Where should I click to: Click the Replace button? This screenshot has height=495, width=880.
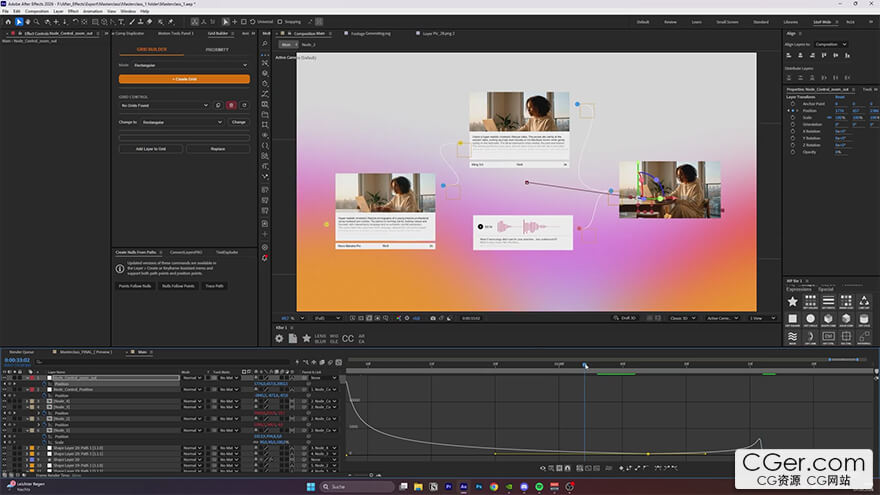[218, 149]
